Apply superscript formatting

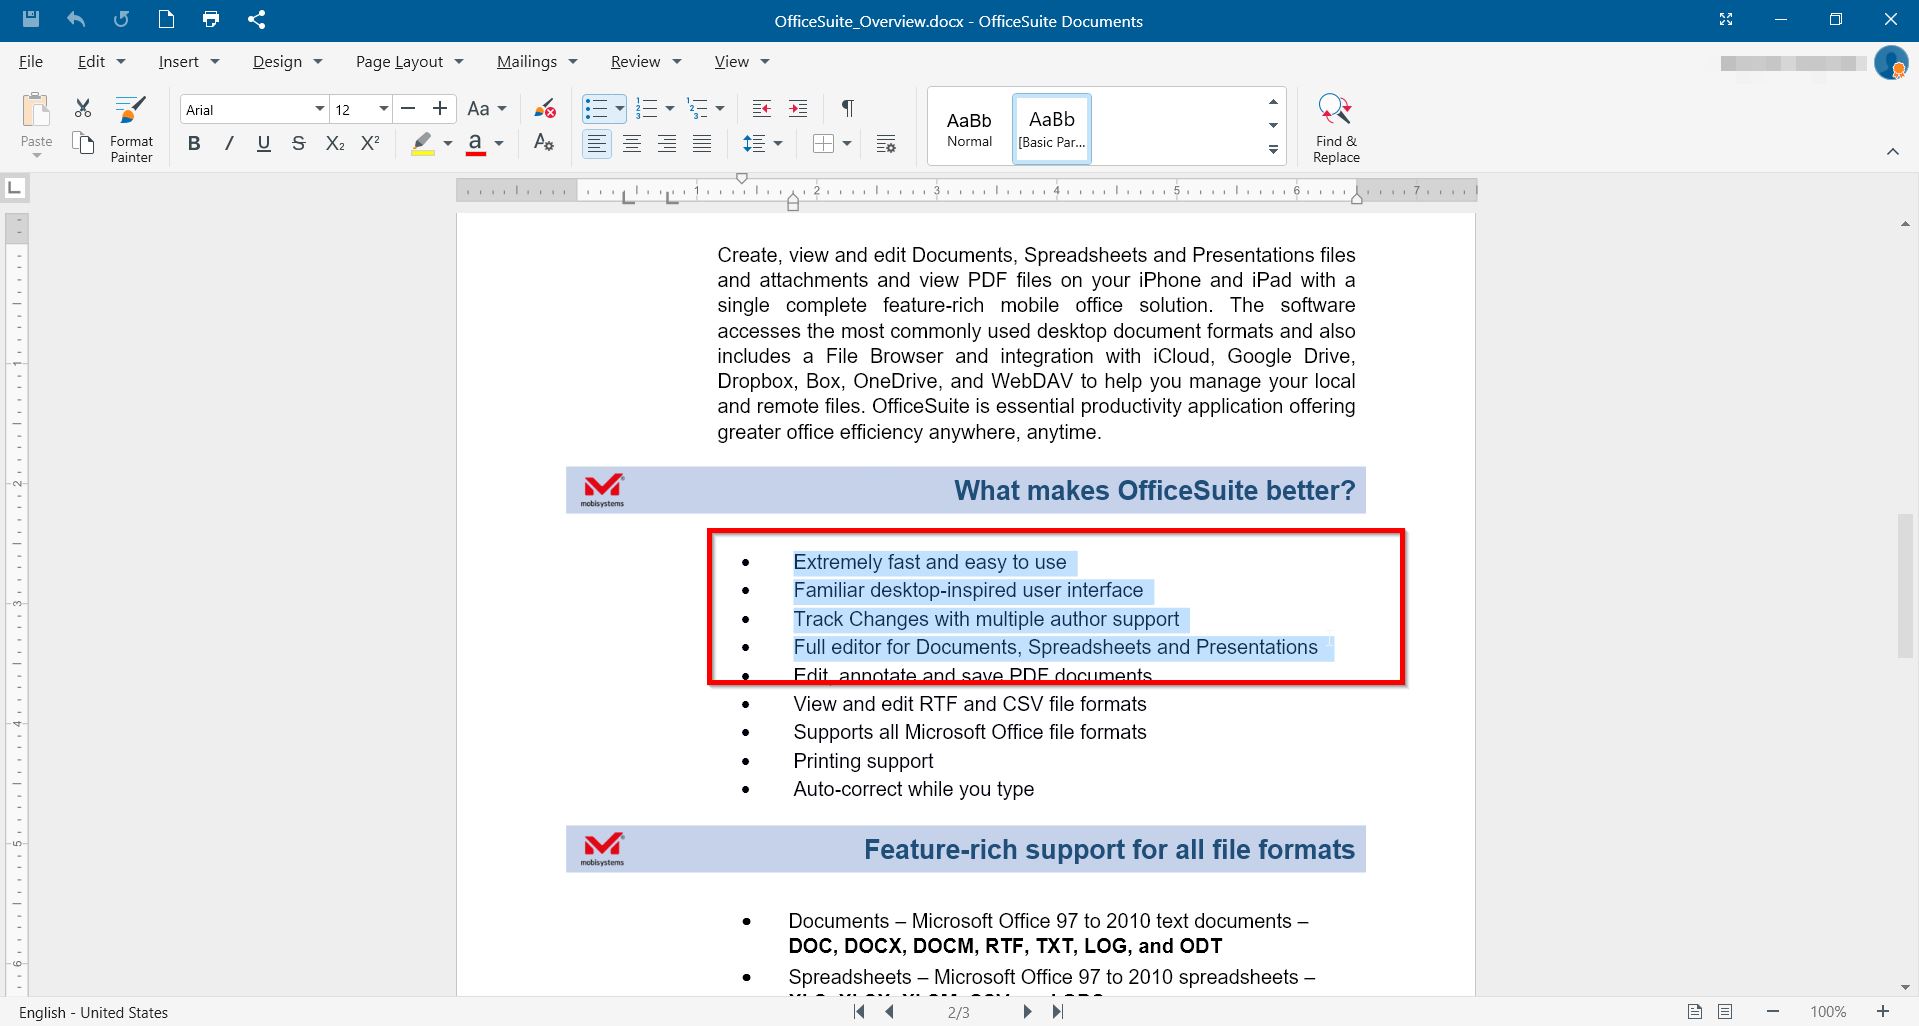(x=370, y=144)
